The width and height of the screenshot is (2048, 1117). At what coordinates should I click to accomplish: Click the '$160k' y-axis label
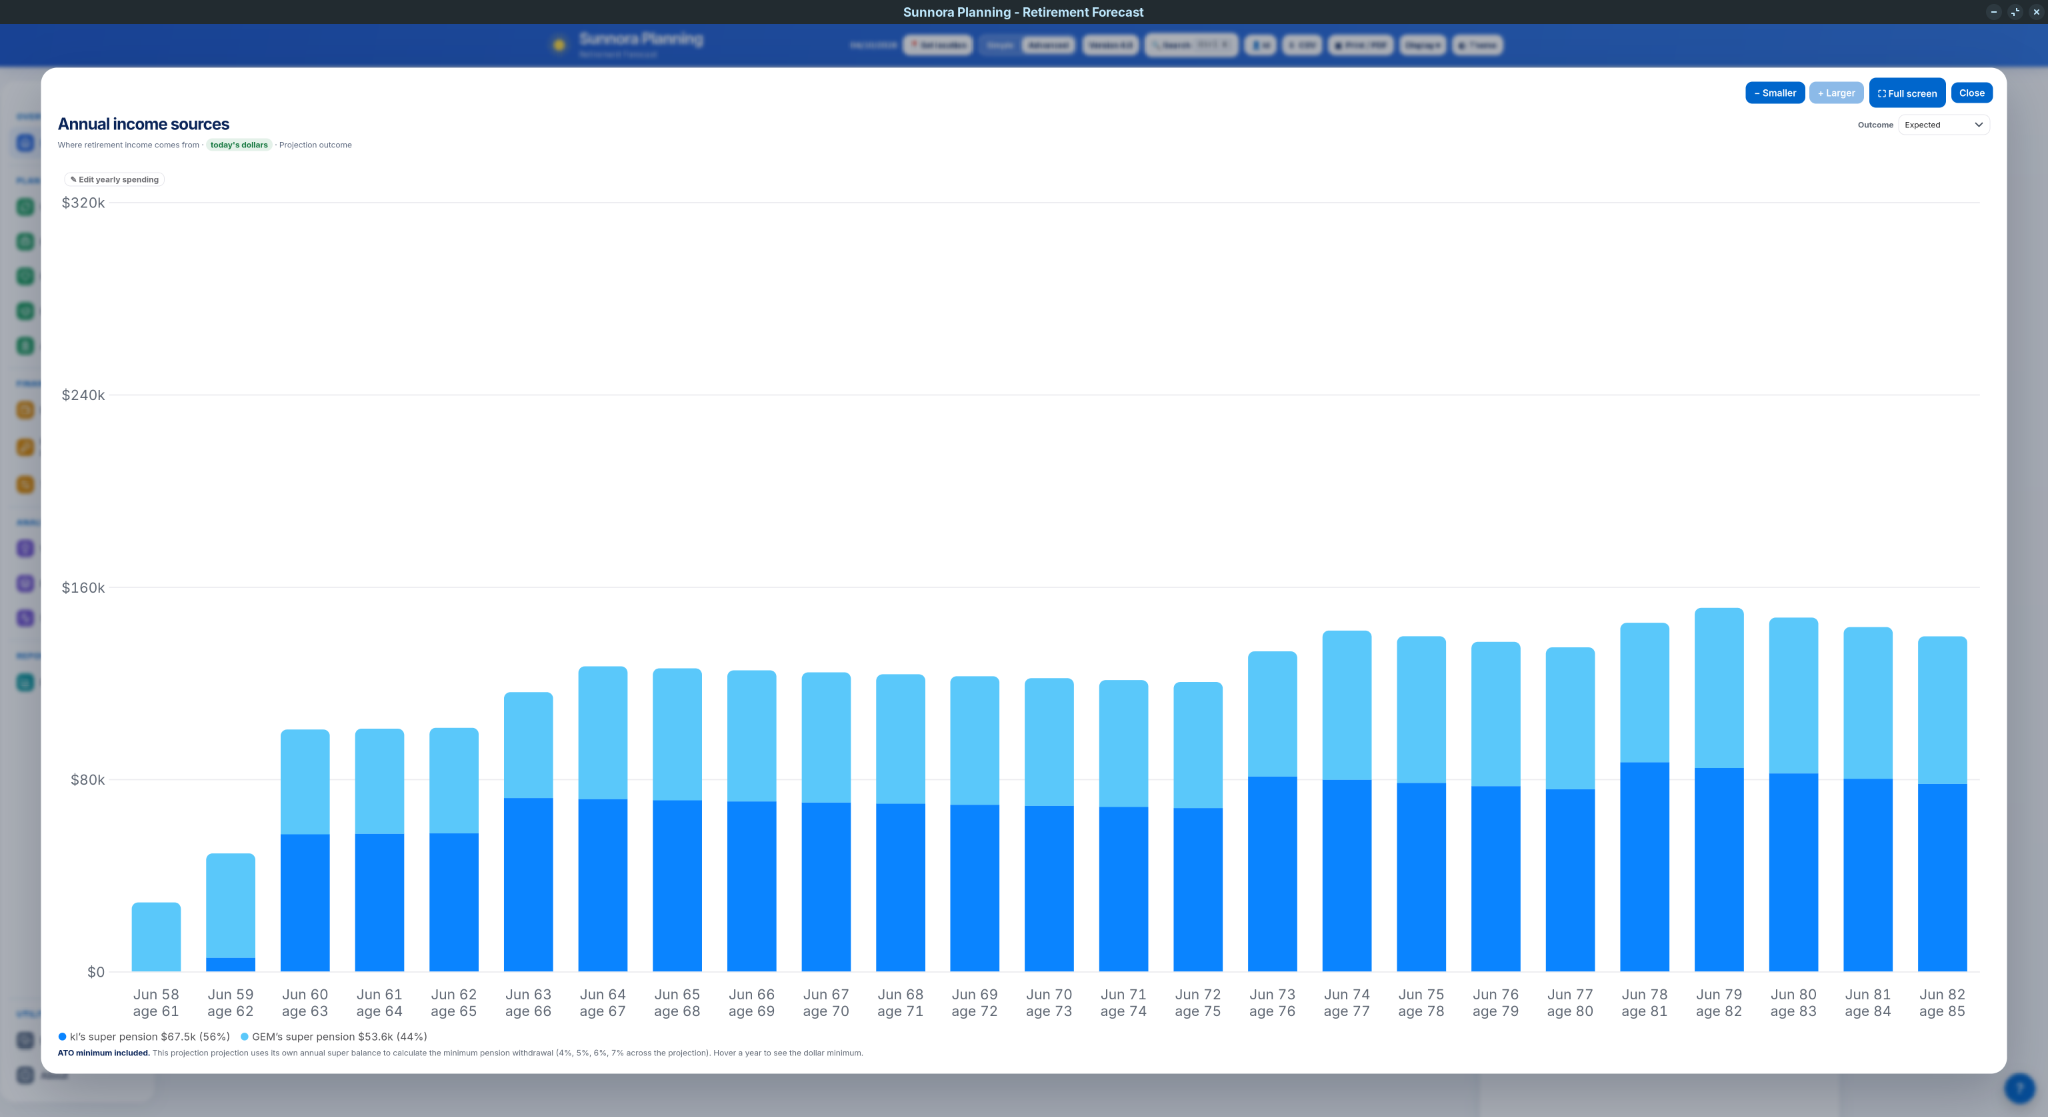pyautogui.click(x=83, y=588)
